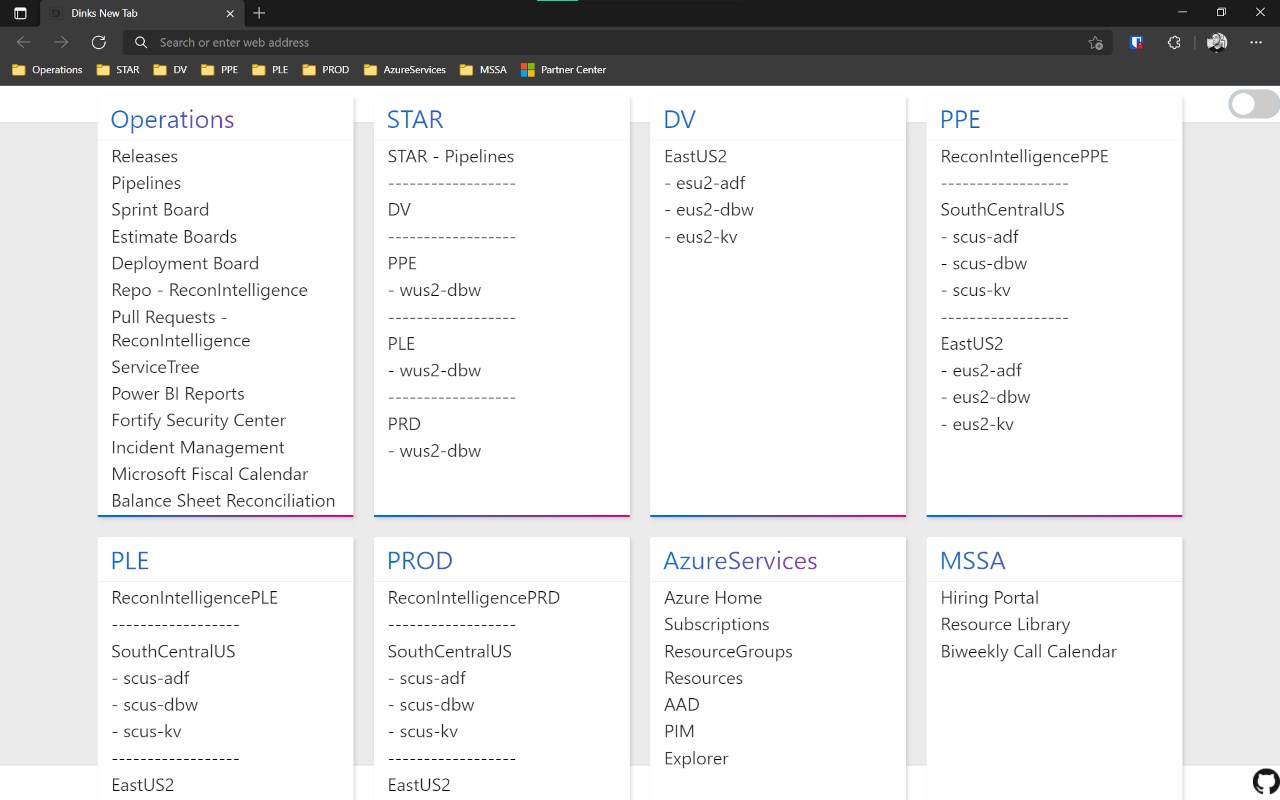1280x800 pixels.
Task: Open Incident Management link
Action: click(198, 447)
